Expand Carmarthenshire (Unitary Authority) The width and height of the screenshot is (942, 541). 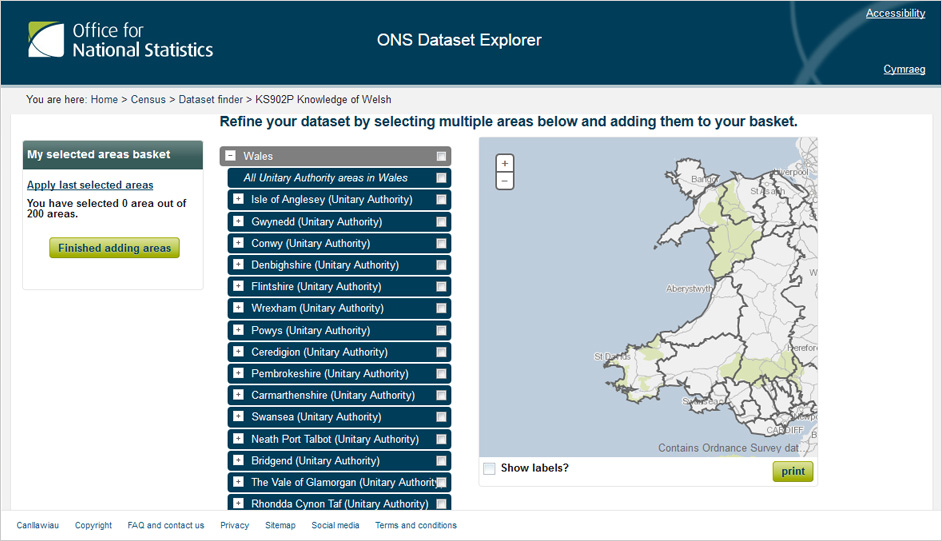click(x=239, y=394)
